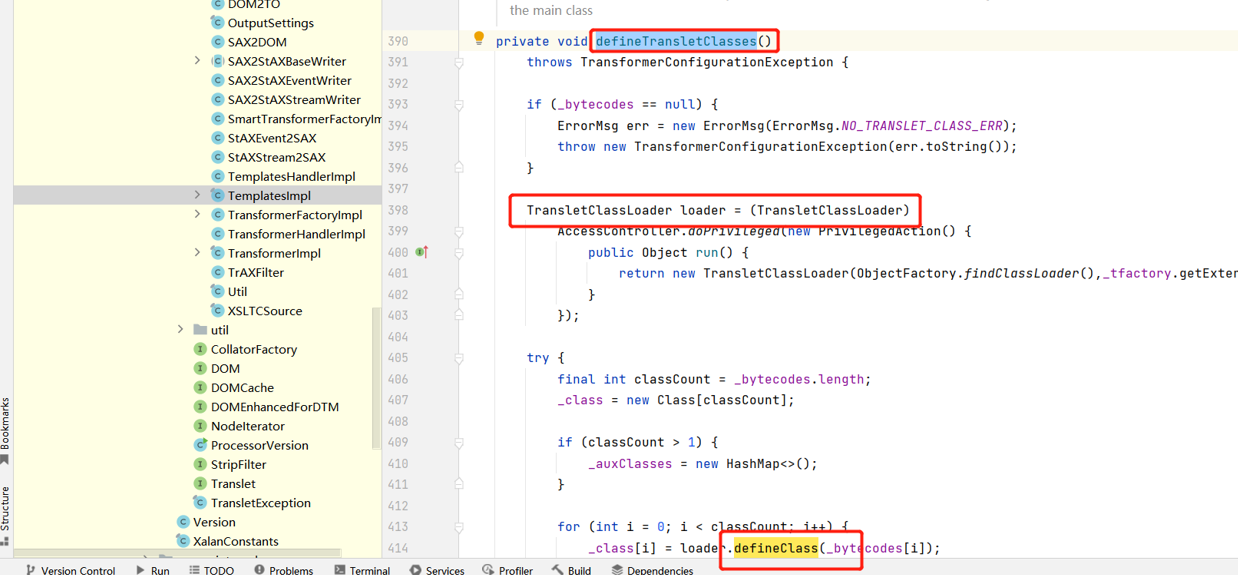Click the ProcessorVersion class icon

(x=200, y=445)
